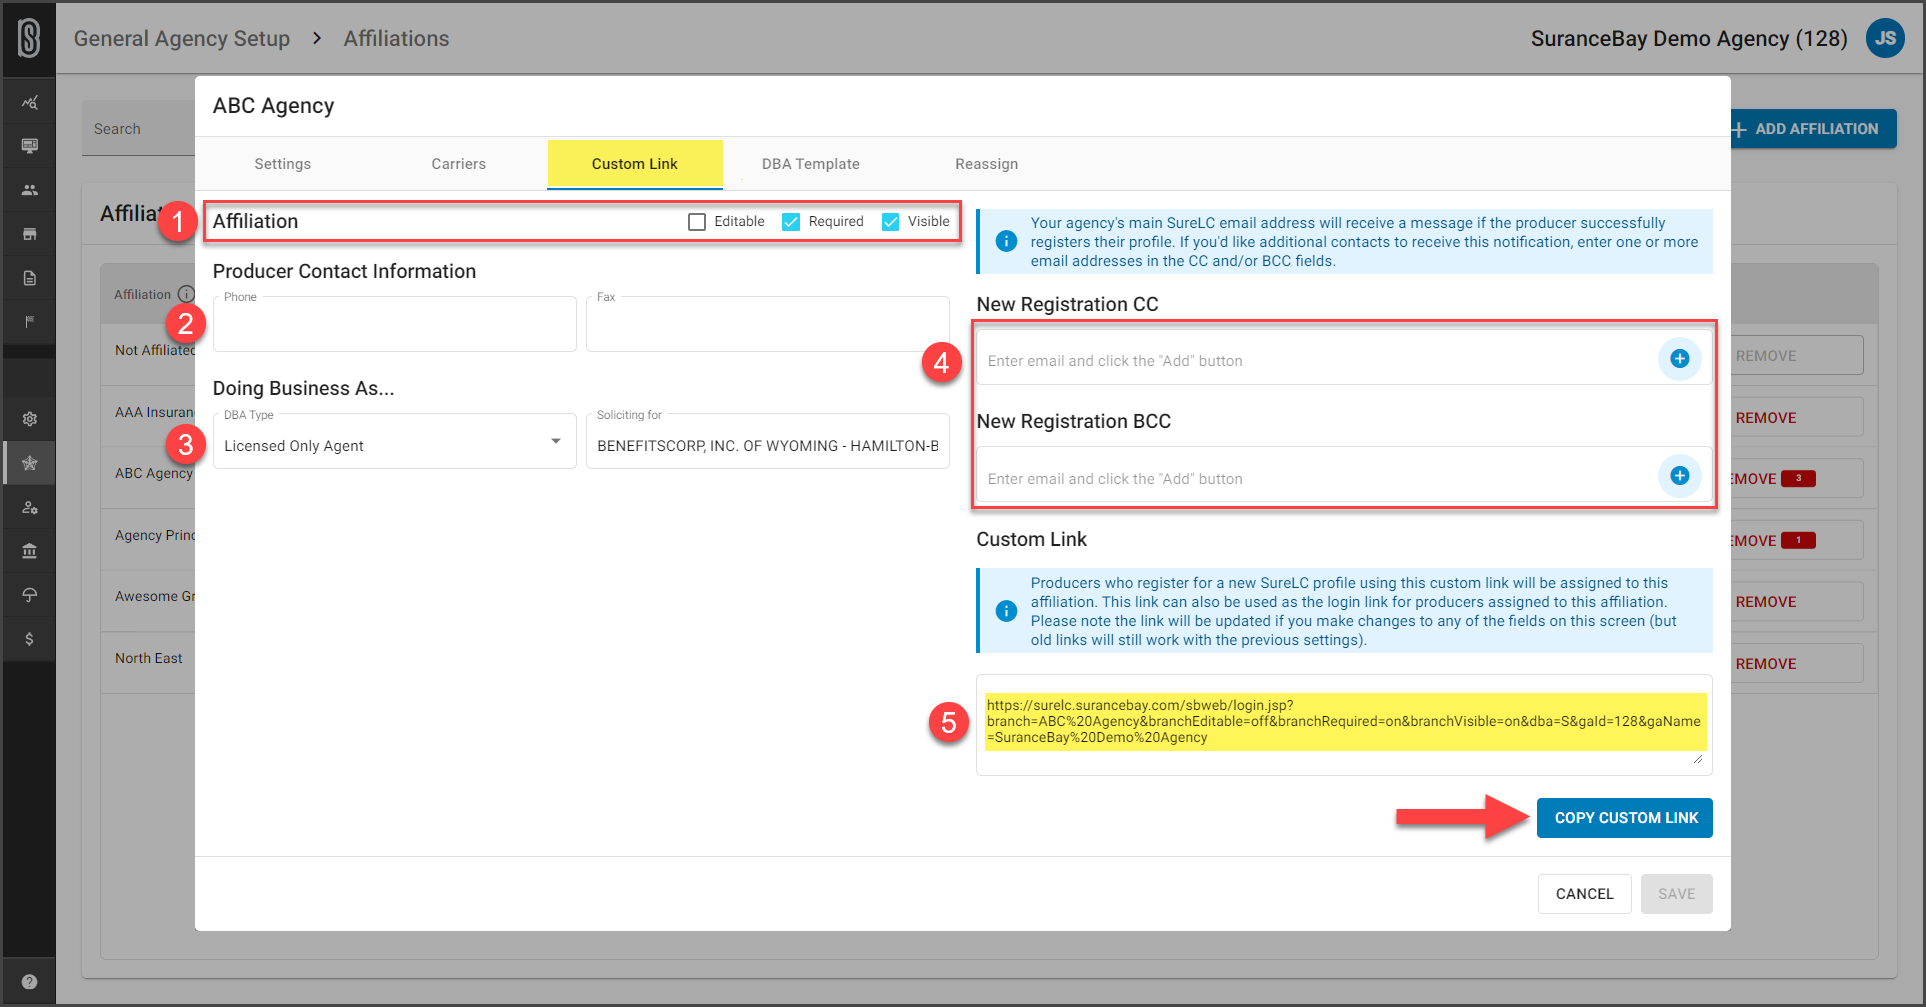1926x1007 pixels.
Task: Open the dollar sign sidebar icon
Action: pos(29,639)
